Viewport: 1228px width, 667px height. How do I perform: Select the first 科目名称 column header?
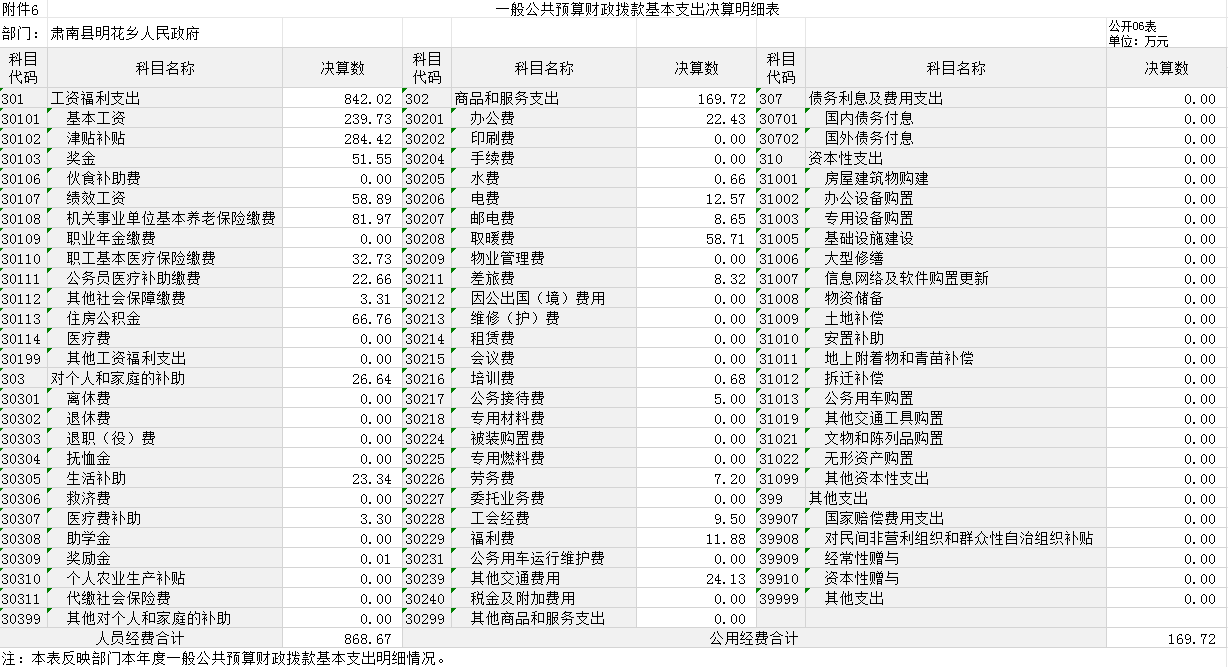click(165, 68)
